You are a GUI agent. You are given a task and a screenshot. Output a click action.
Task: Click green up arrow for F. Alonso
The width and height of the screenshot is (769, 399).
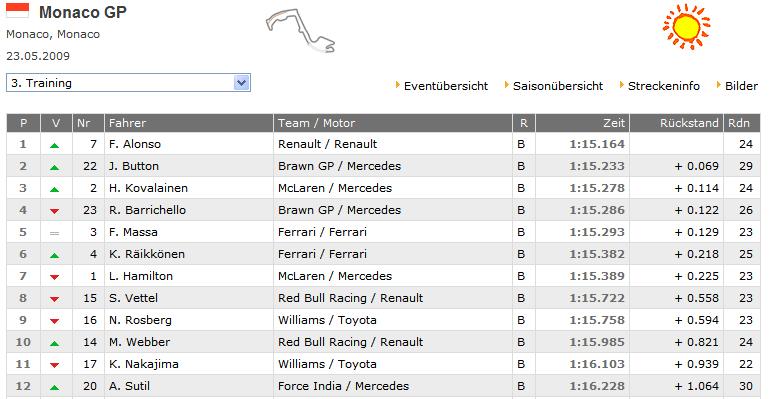(54, 145)
